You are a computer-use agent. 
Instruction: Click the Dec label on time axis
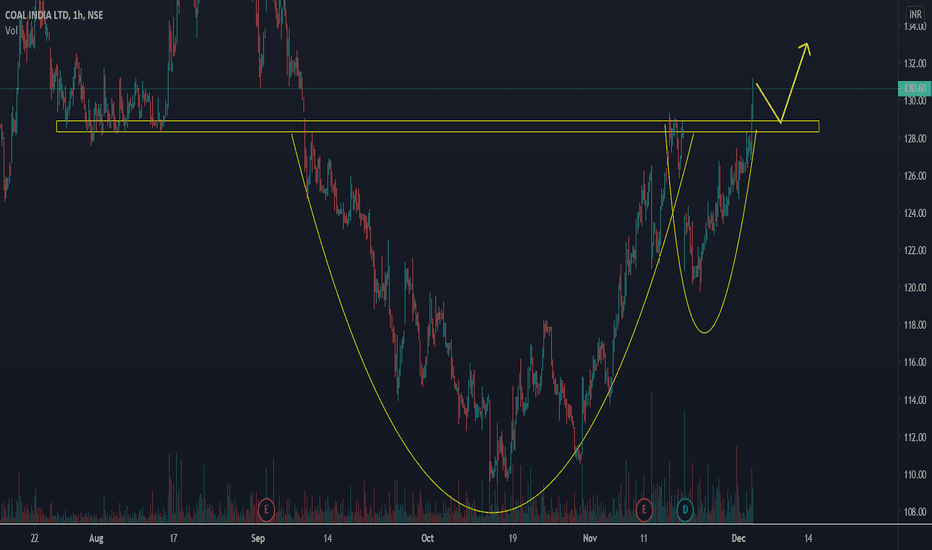pyautogui.click(x=738, y=539)
